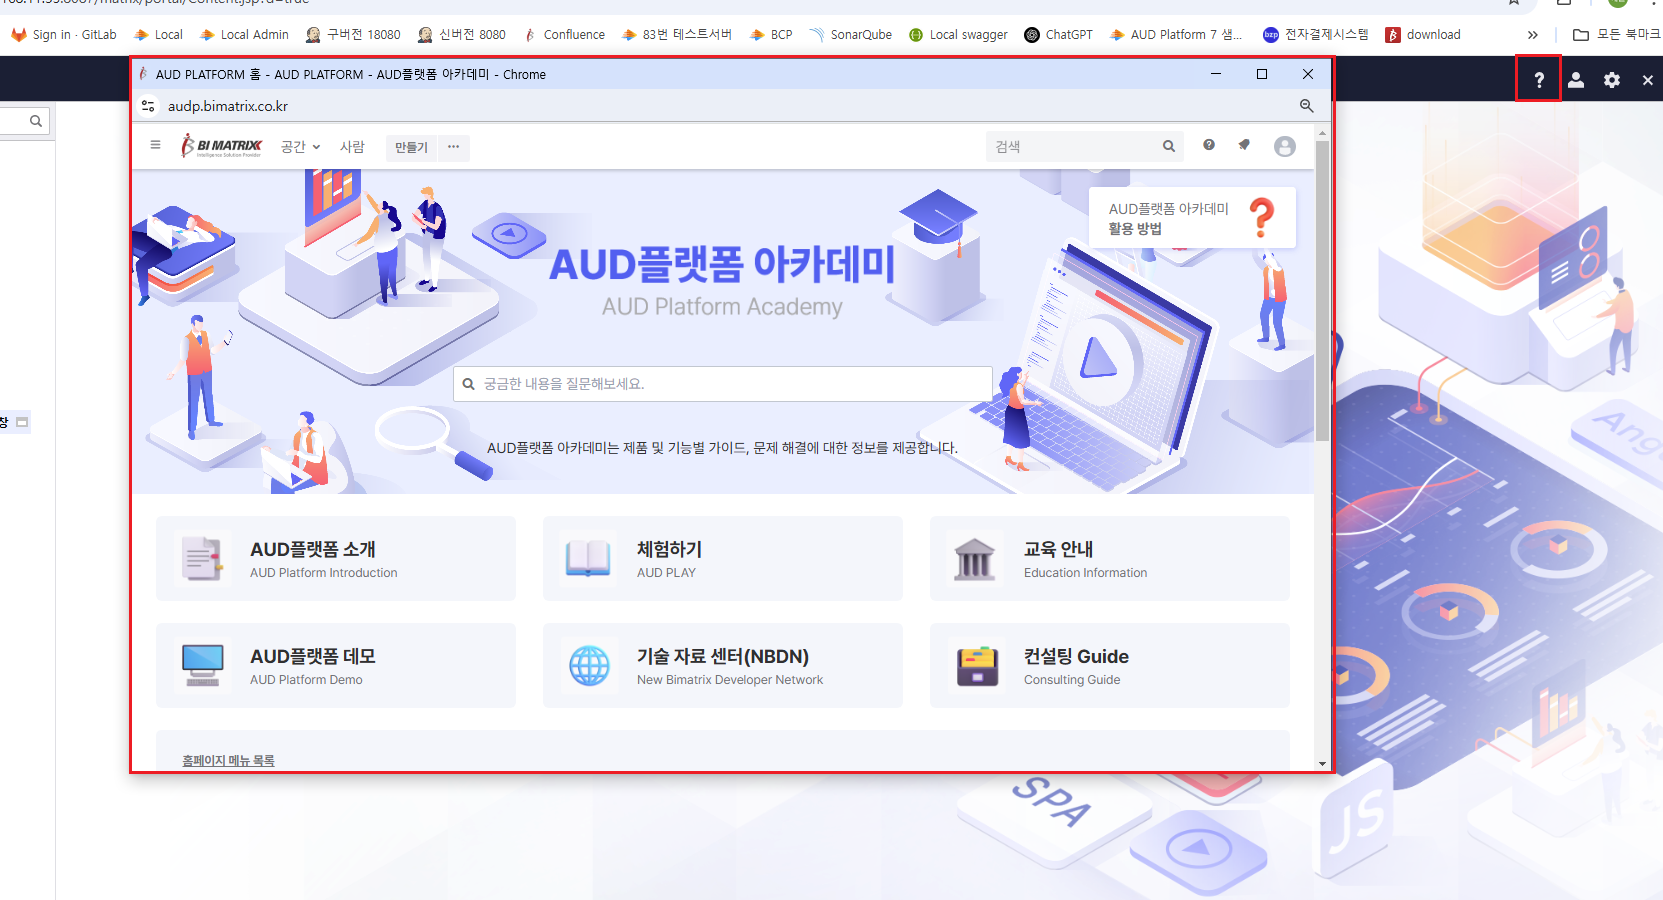Open the help question-mark icon in portal header
Viewport: 1663px width, 900px height.
[x=1539, y=80]
